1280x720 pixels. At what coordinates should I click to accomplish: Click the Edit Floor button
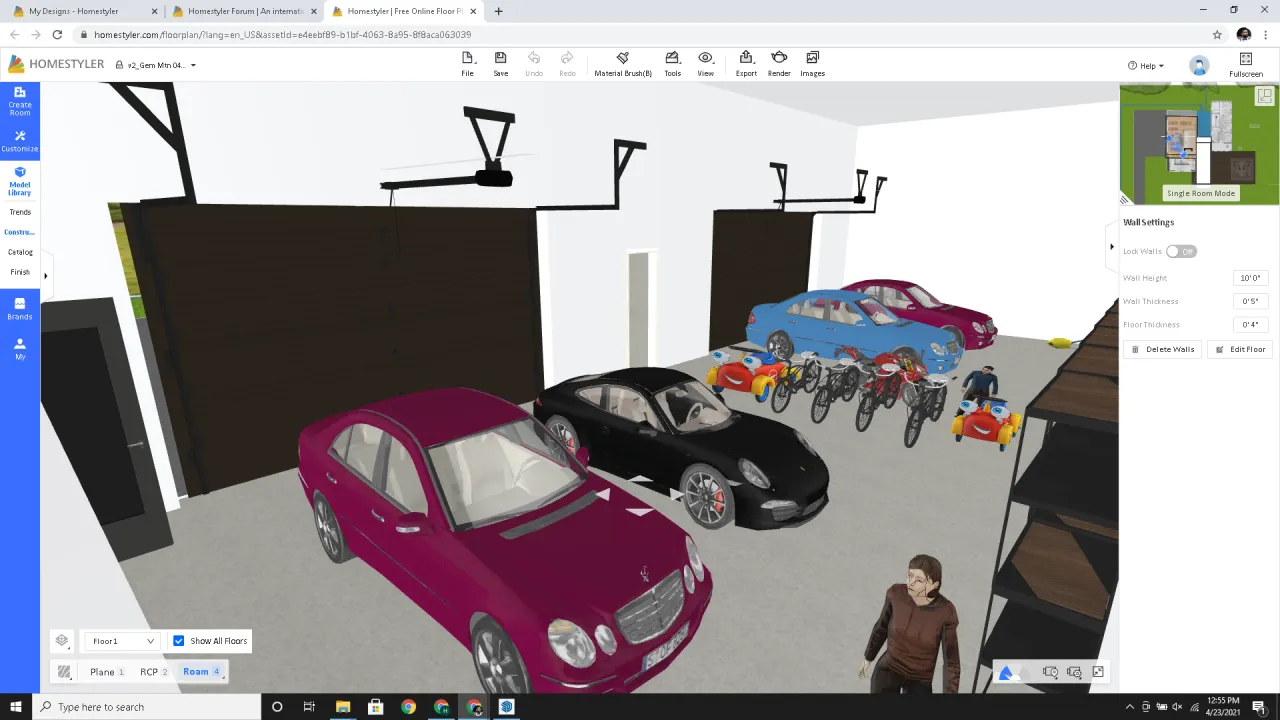tap(1240, 349)
